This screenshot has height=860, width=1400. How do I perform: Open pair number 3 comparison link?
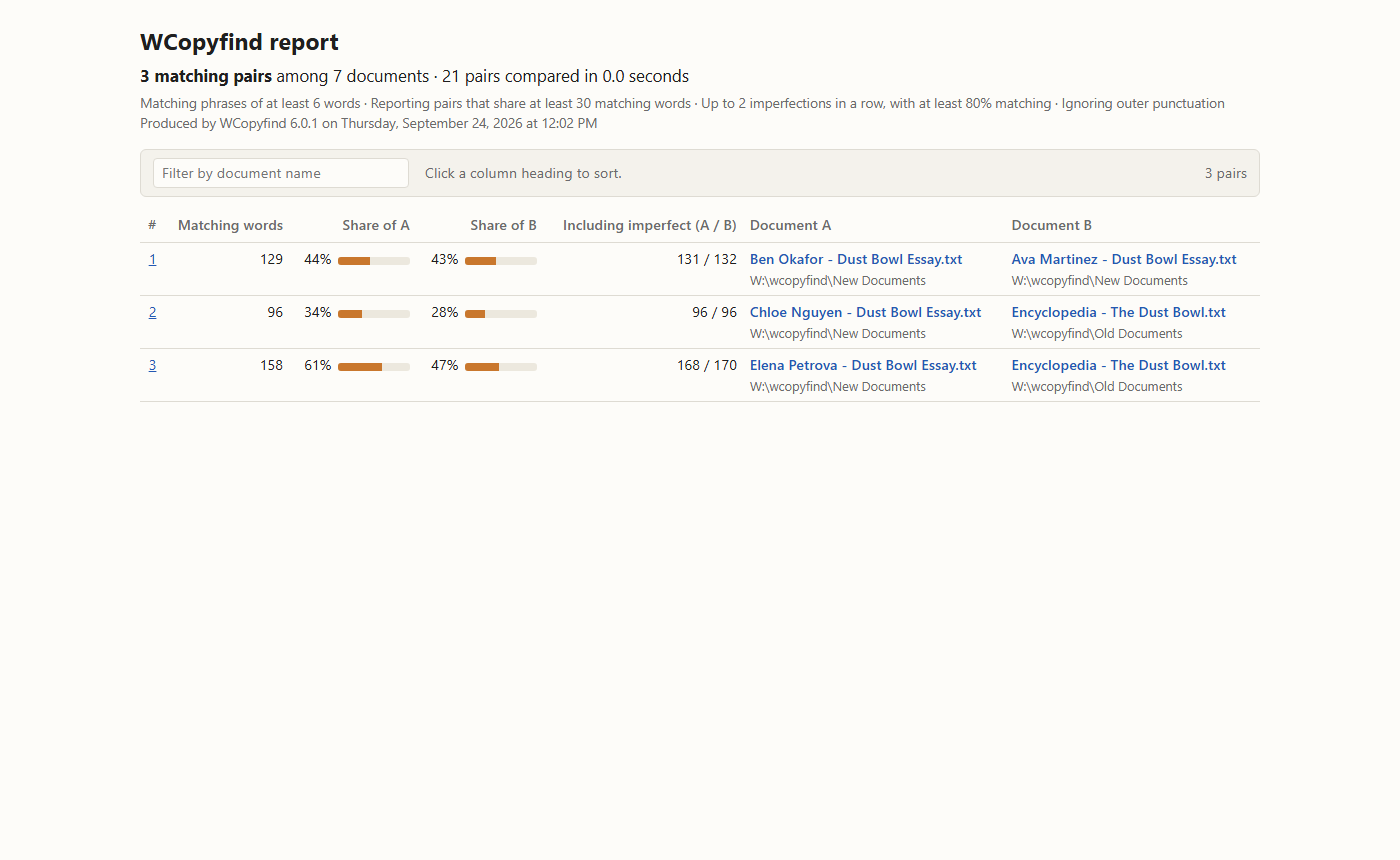[x=153, y=365]
